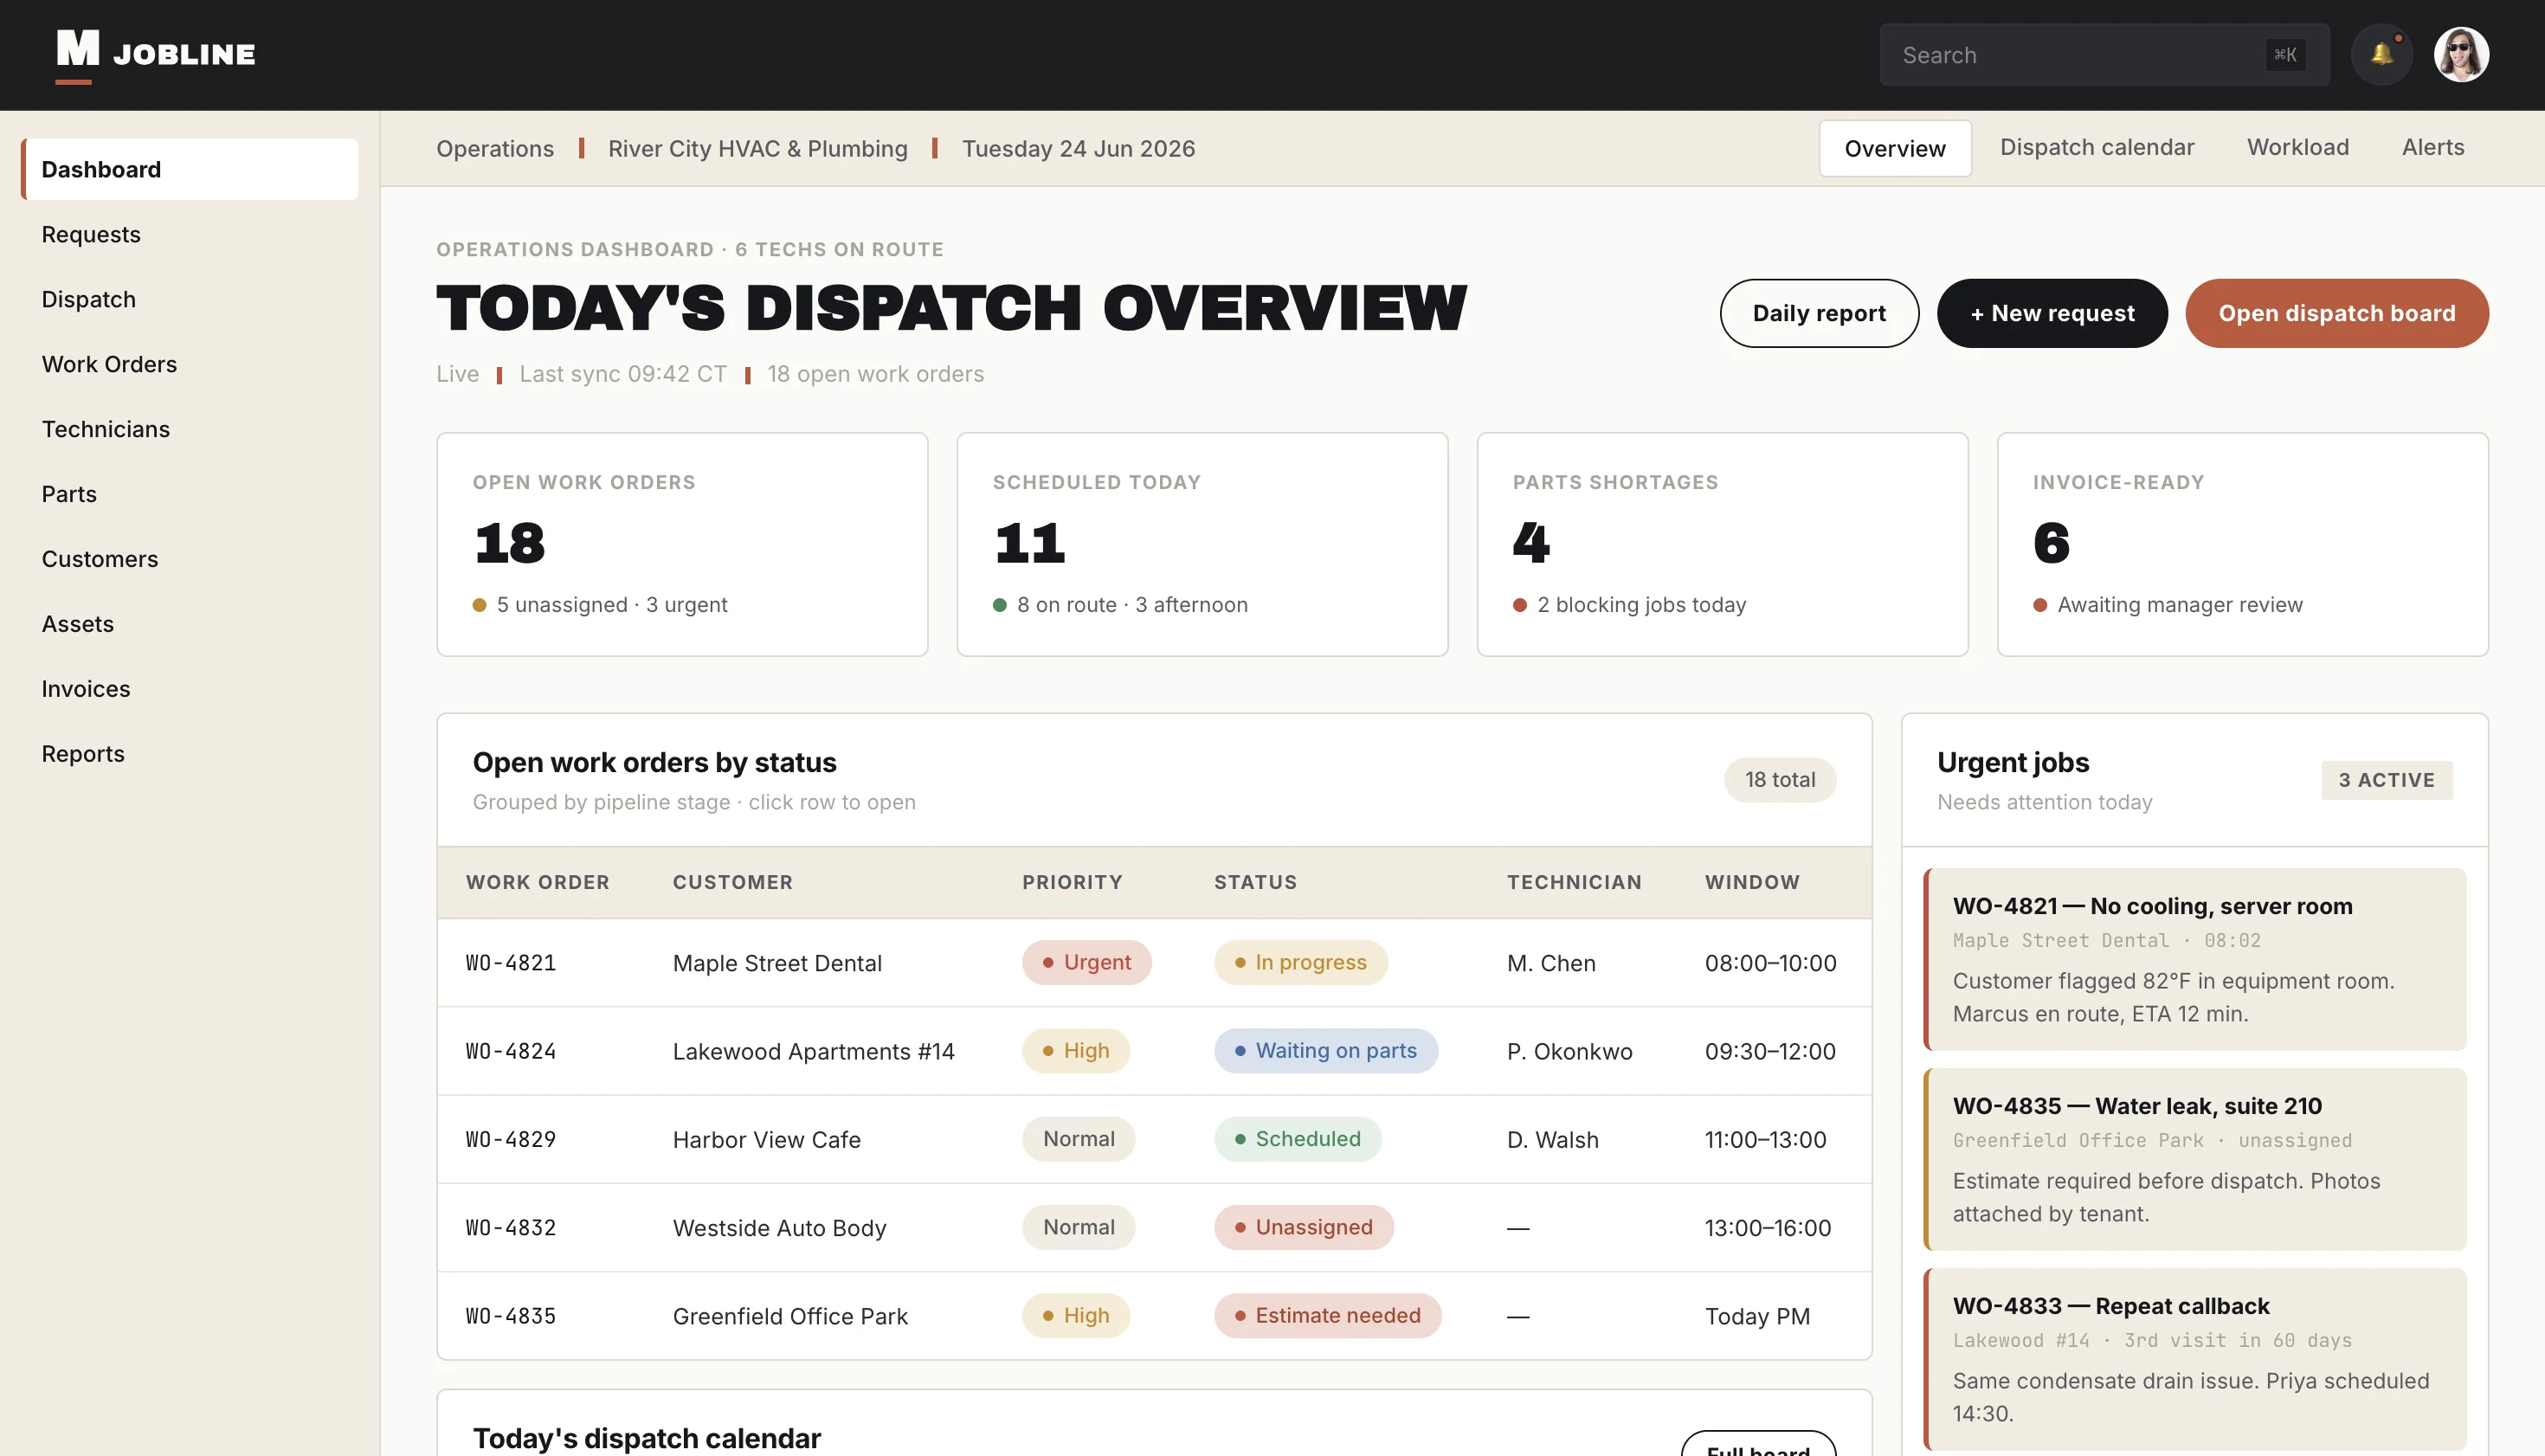Click technician D. Walsh
The image size is (2545, 1456).
click(x=1552, y=1139)
